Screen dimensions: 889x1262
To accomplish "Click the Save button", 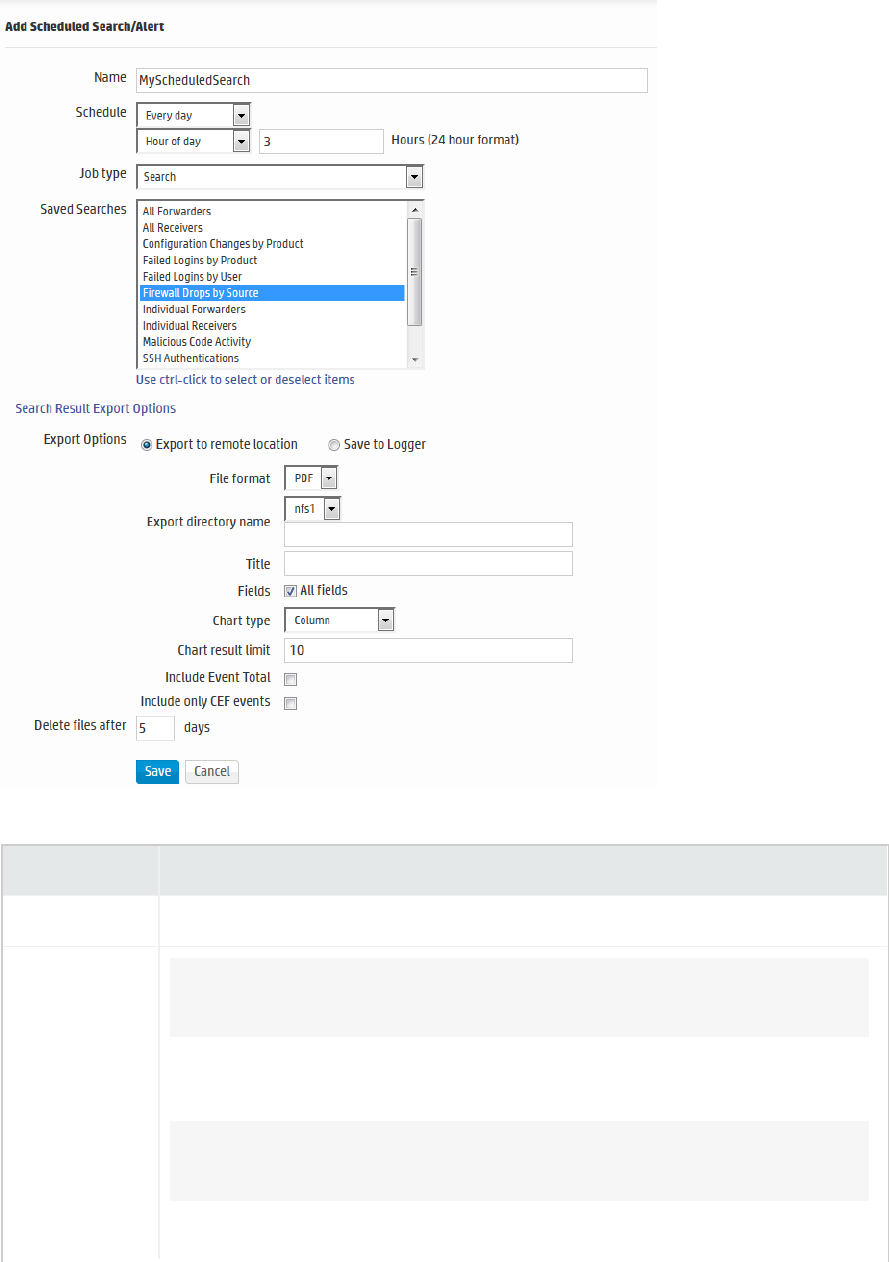I will [157, 772].
